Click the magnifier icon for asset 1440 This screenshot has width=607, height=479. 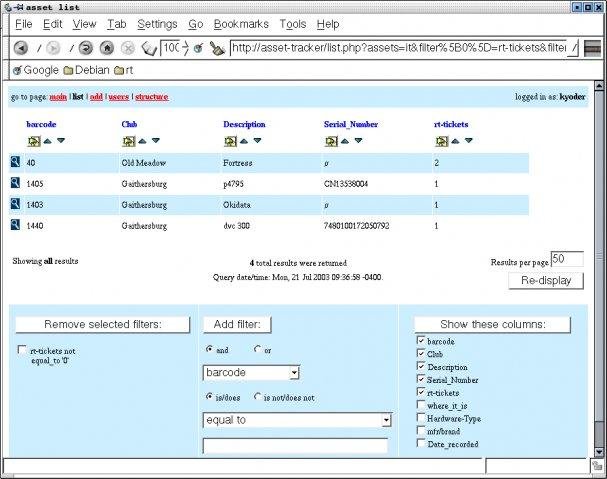[x=16, y=225]
